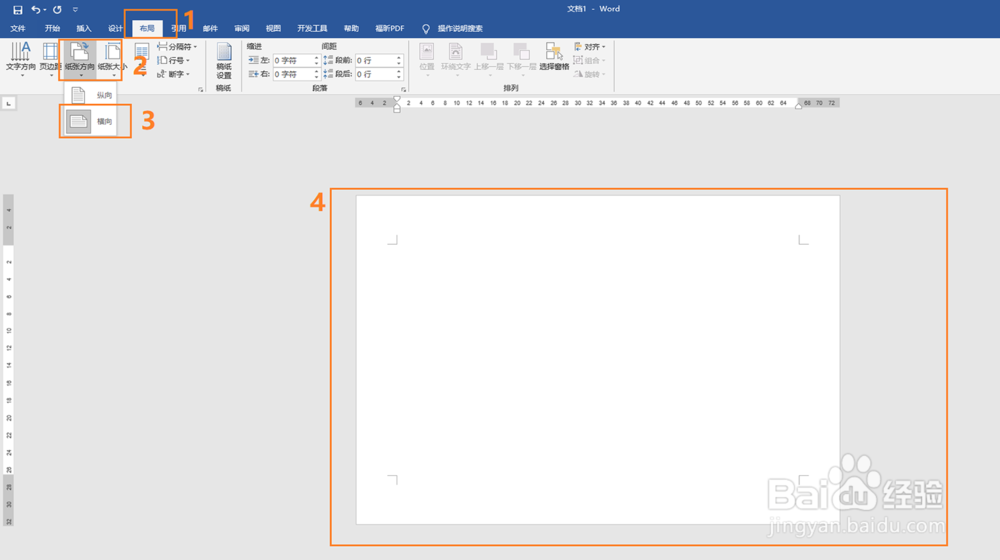Open the 选择窗格 selection pane

(x=554, y=57)
